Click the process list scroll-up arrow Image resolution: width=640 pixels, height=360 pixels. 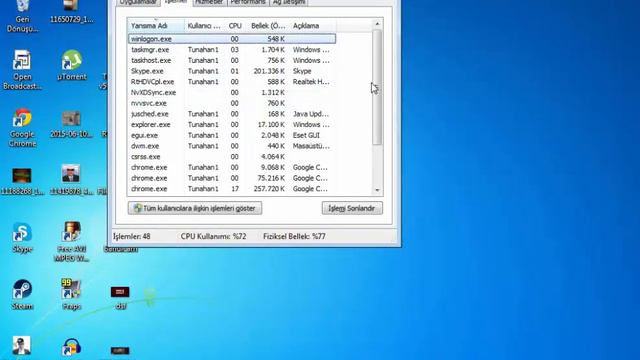click(377, 24)
